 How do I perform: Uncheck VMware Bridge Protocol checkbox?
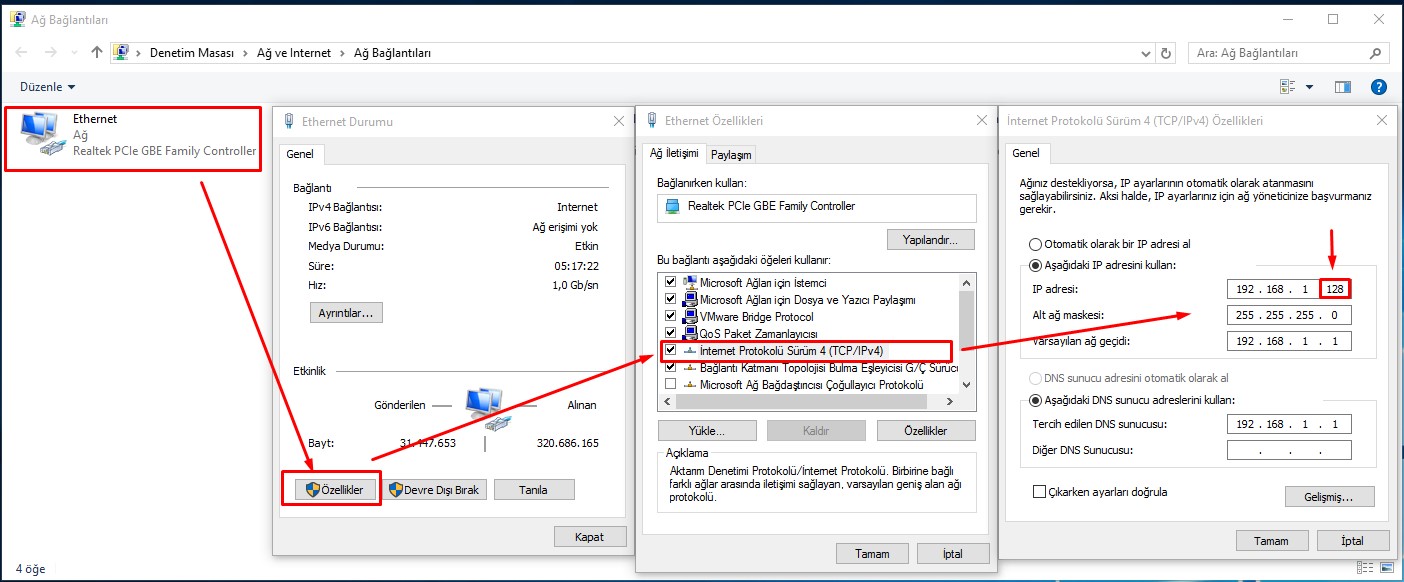(x=671, y=316)
